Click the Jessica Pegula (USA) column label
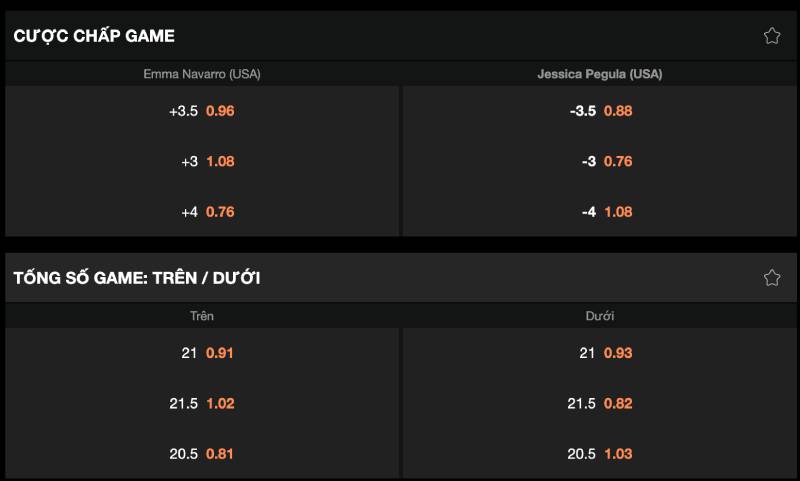 (600, 74)
